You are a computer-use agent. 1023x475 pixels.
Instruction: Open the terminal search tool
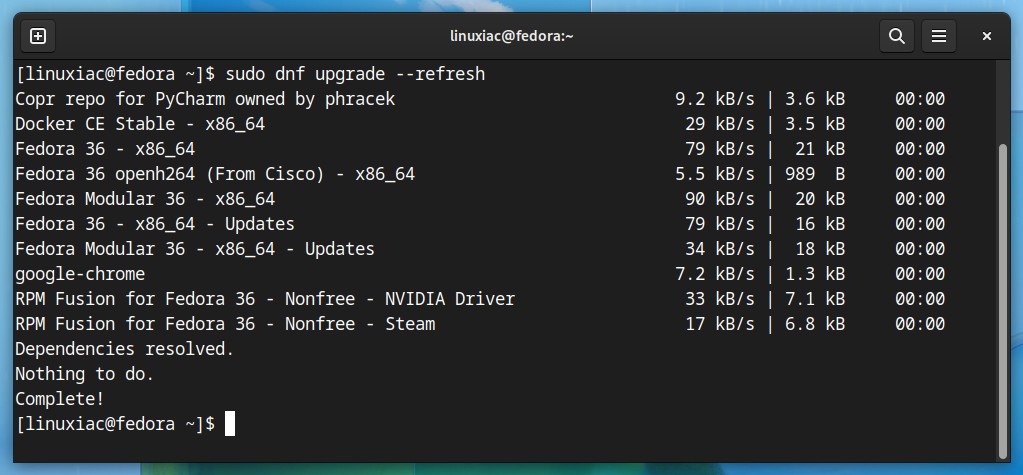(896, 36)
